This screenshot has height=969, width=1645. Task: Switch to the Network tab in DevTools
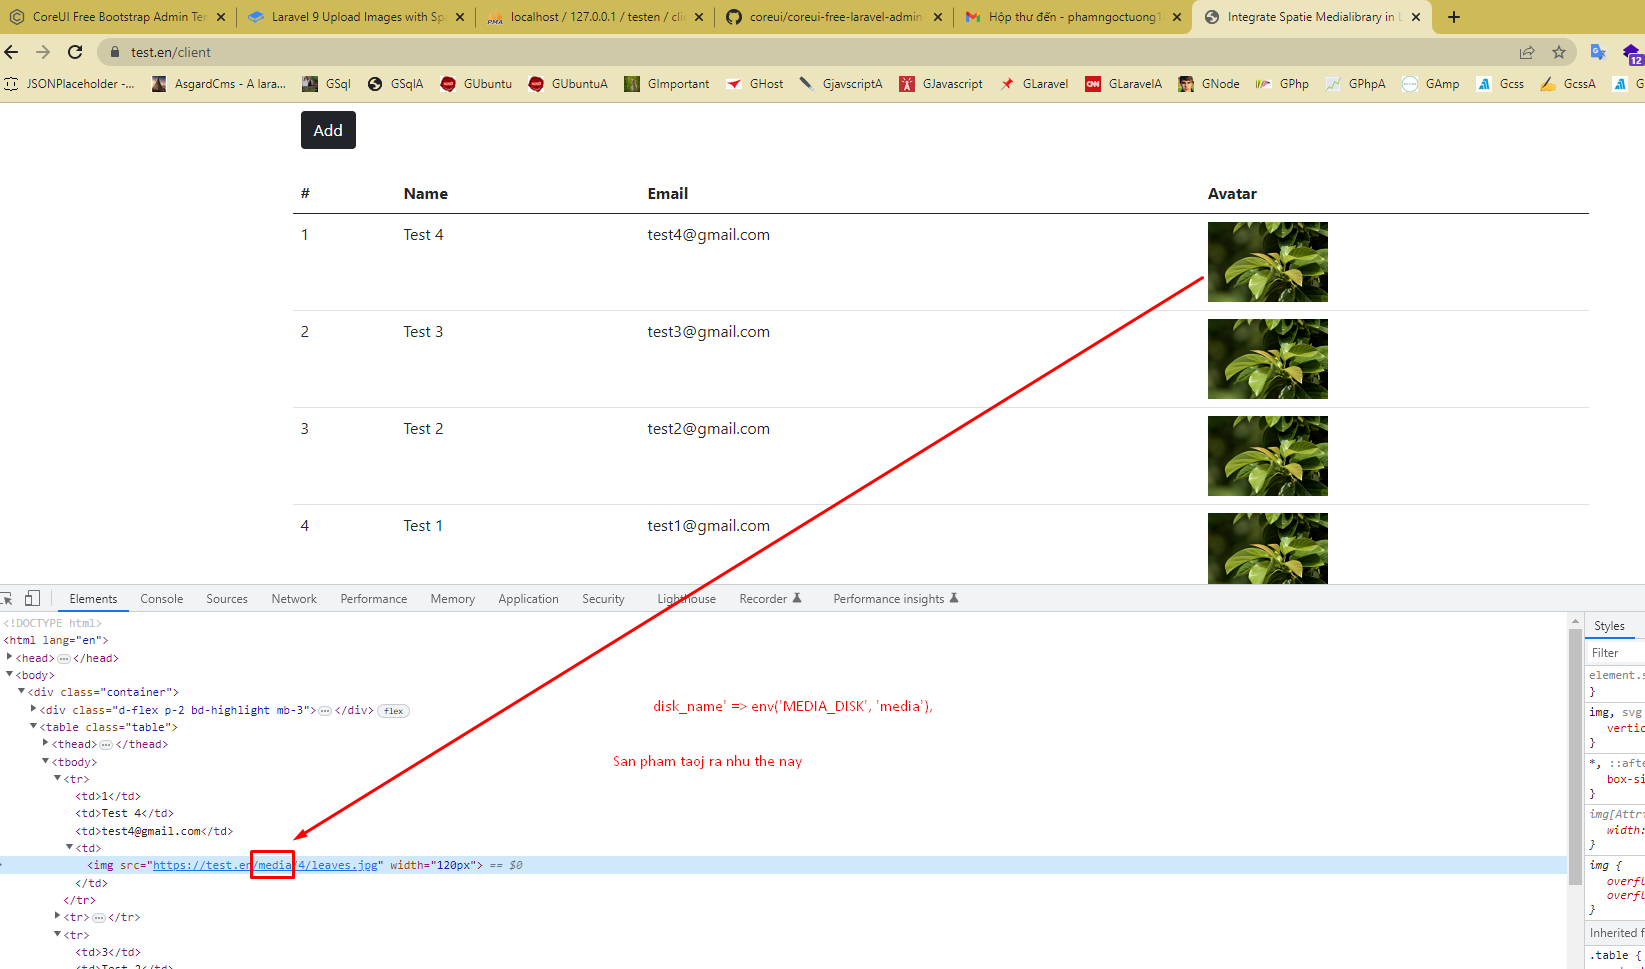click(294, 599)
